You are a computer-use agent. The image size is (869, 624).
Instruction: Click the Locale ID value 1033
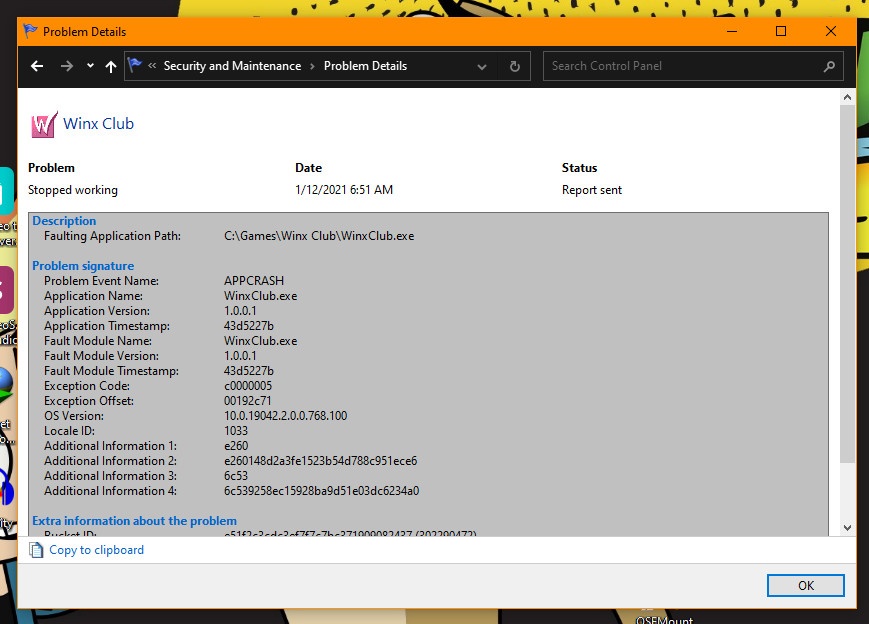click(236, 430)
